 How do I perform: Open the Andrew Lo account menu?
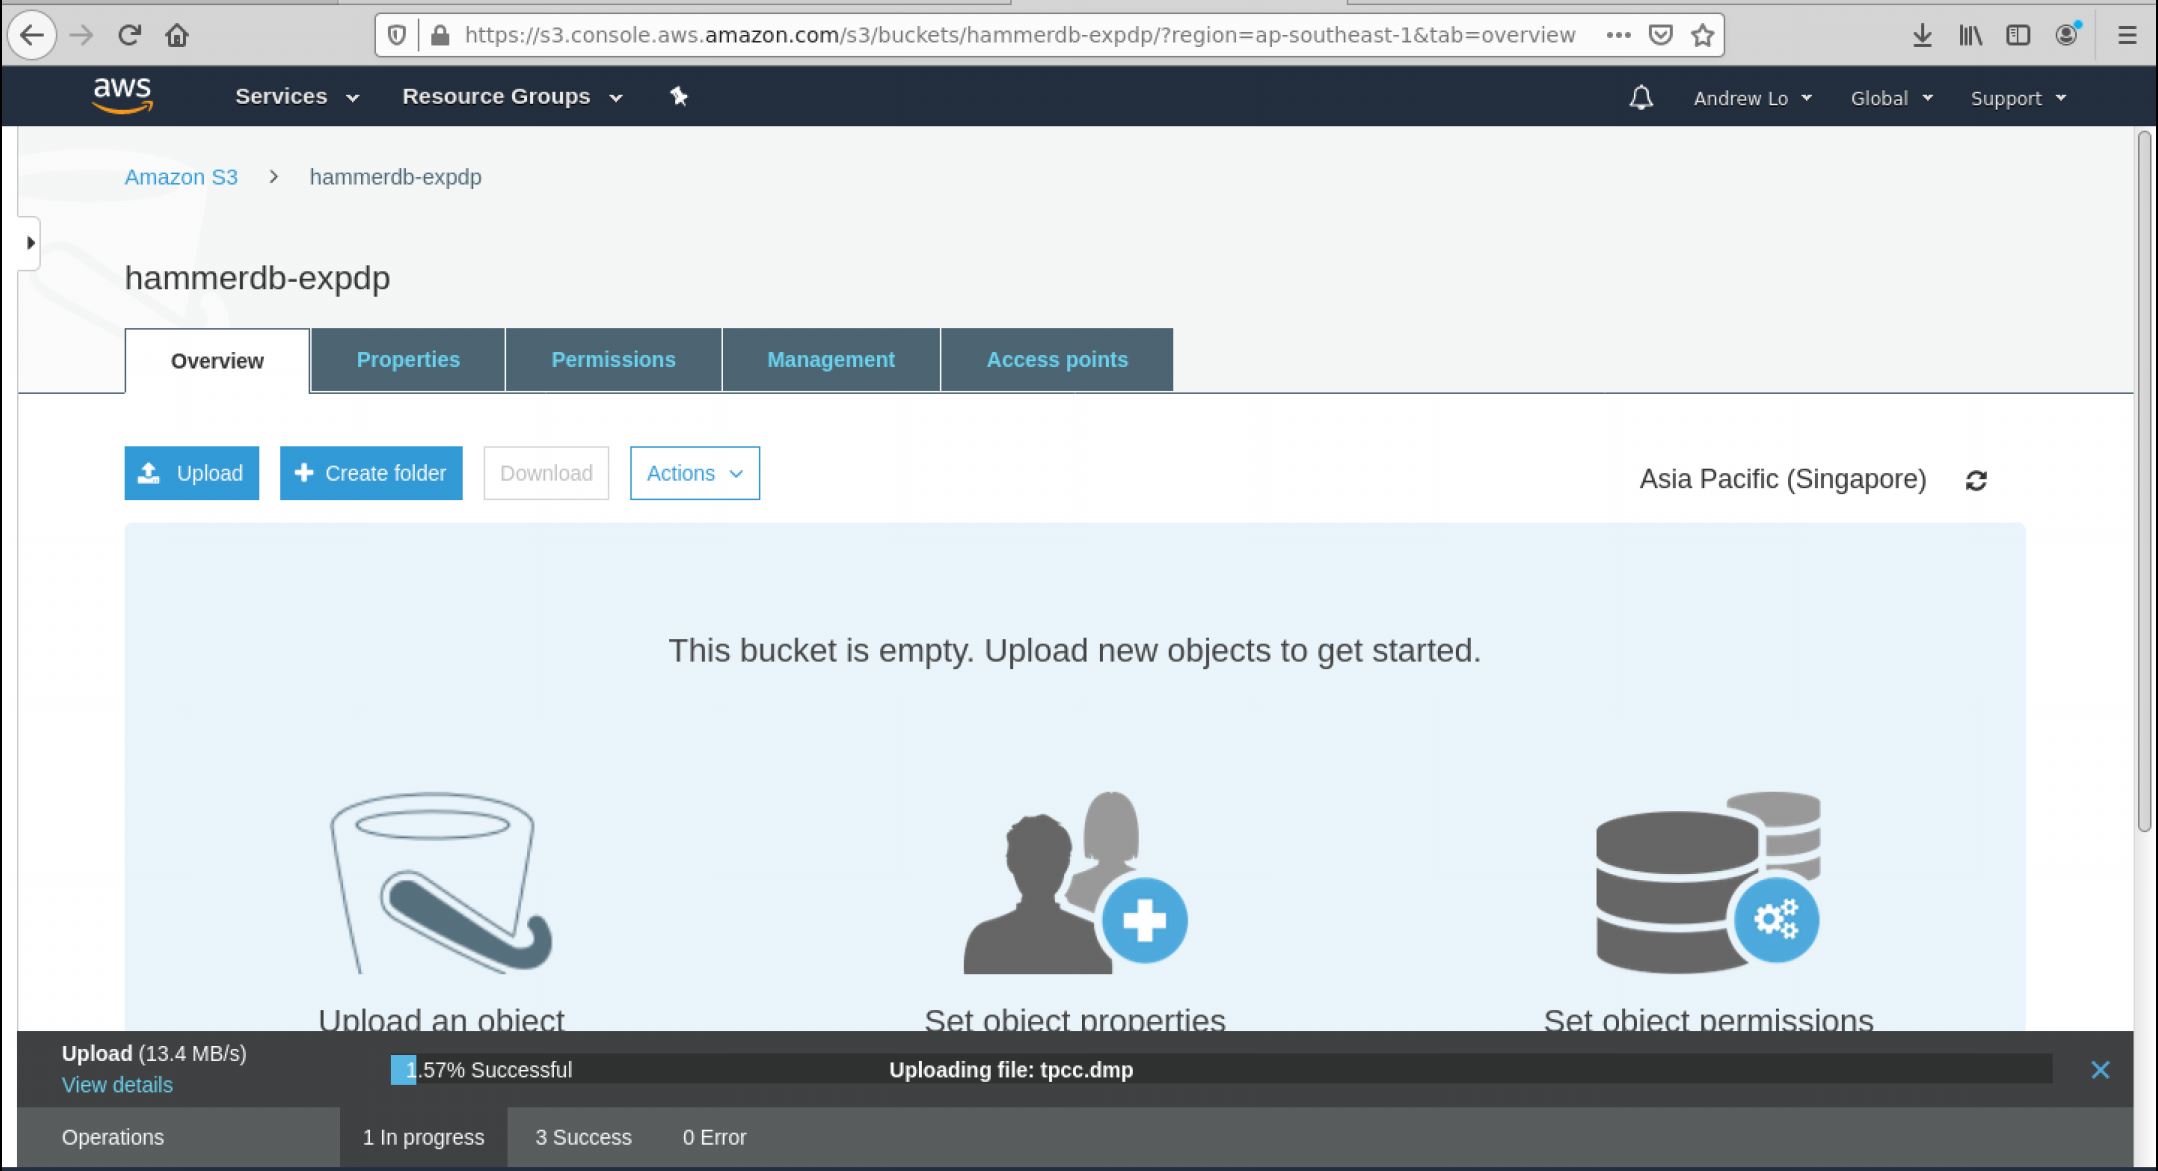tap(1751, 98)
